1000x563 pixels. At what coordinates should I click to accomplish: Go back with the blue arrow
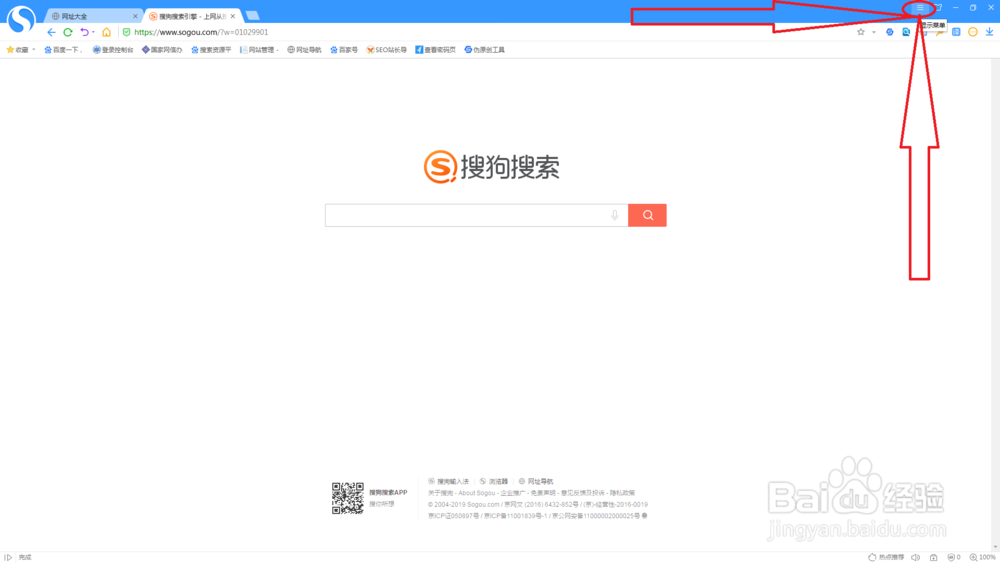coord(52,32)
